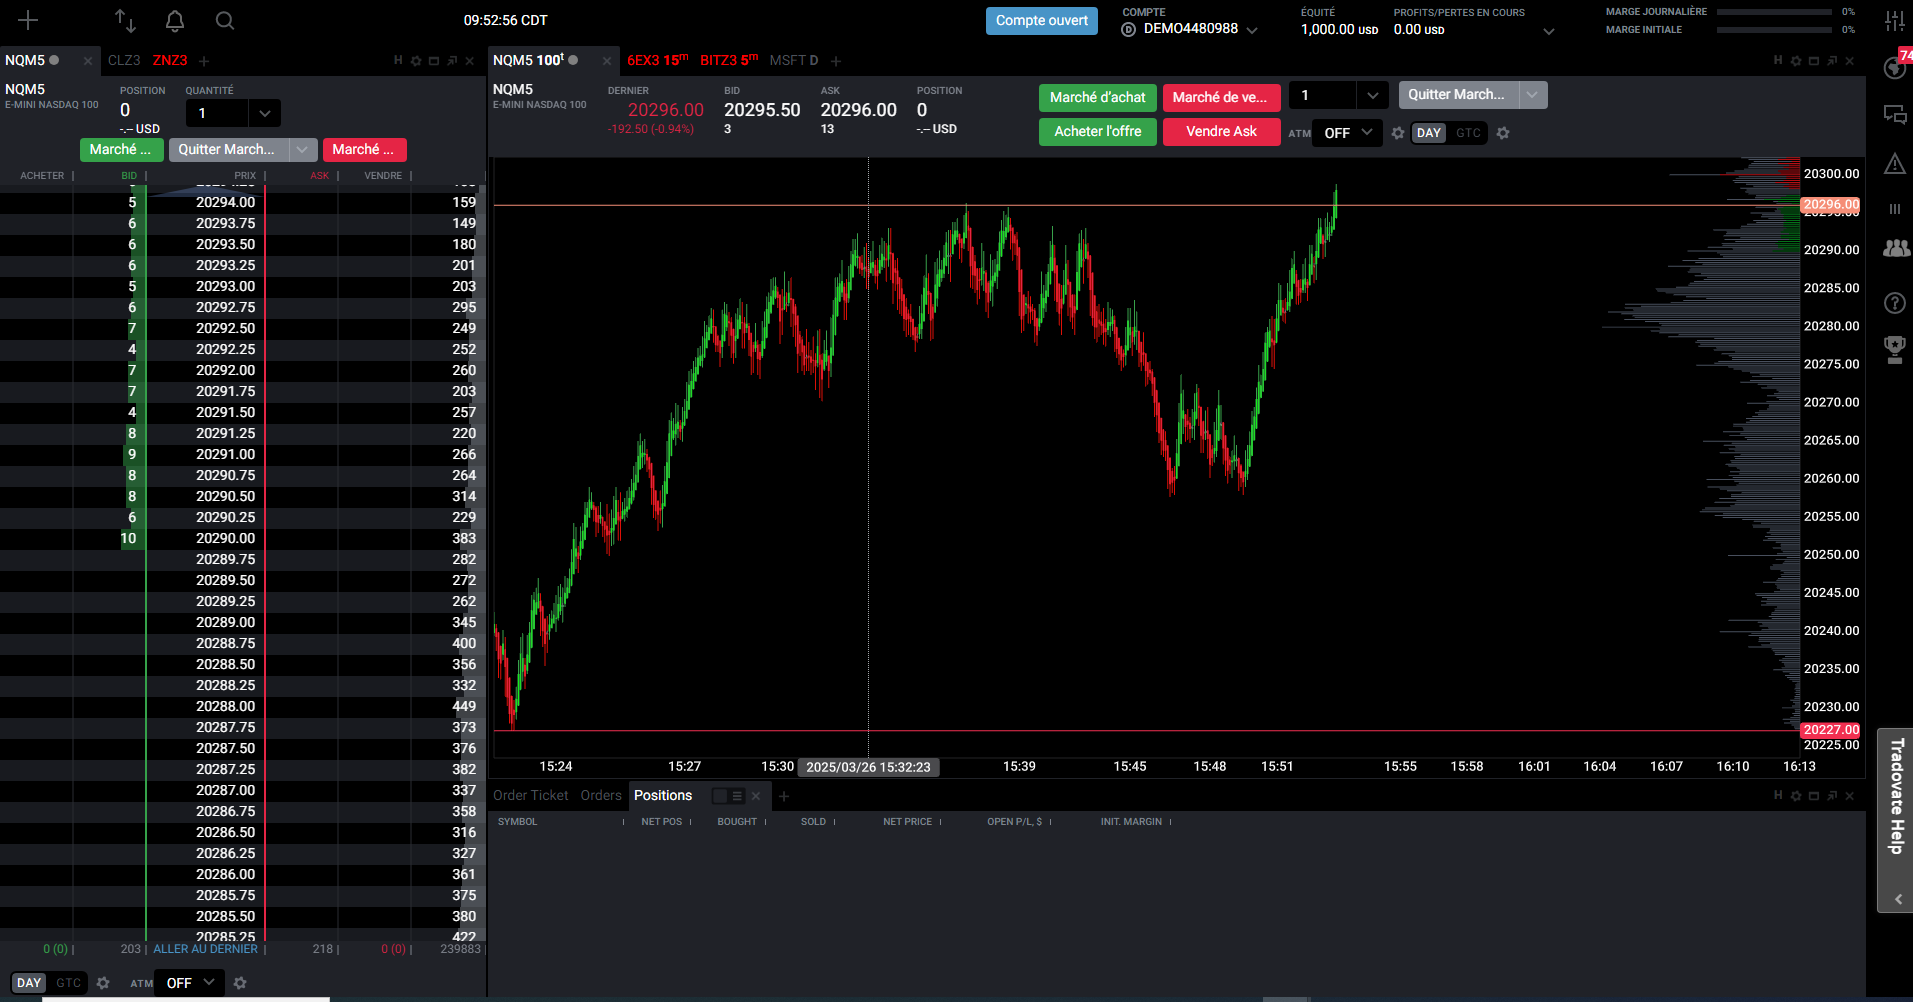This screenshot has width=1913, height=1002.
Task: Click the 20290.00 price row in DOM
Action: (x=225, y=538)
